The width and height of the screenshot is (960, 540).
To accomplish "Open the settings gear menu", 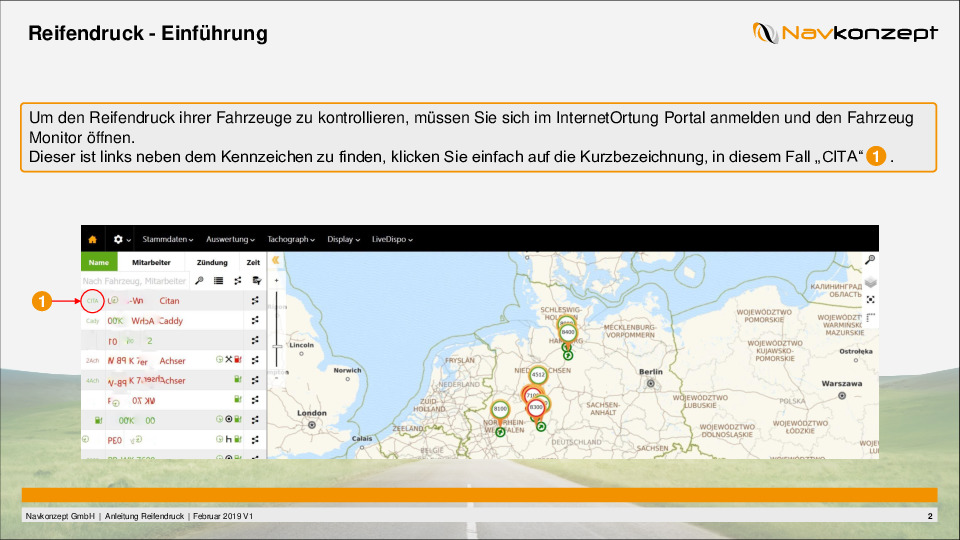I will pos(122,239).
